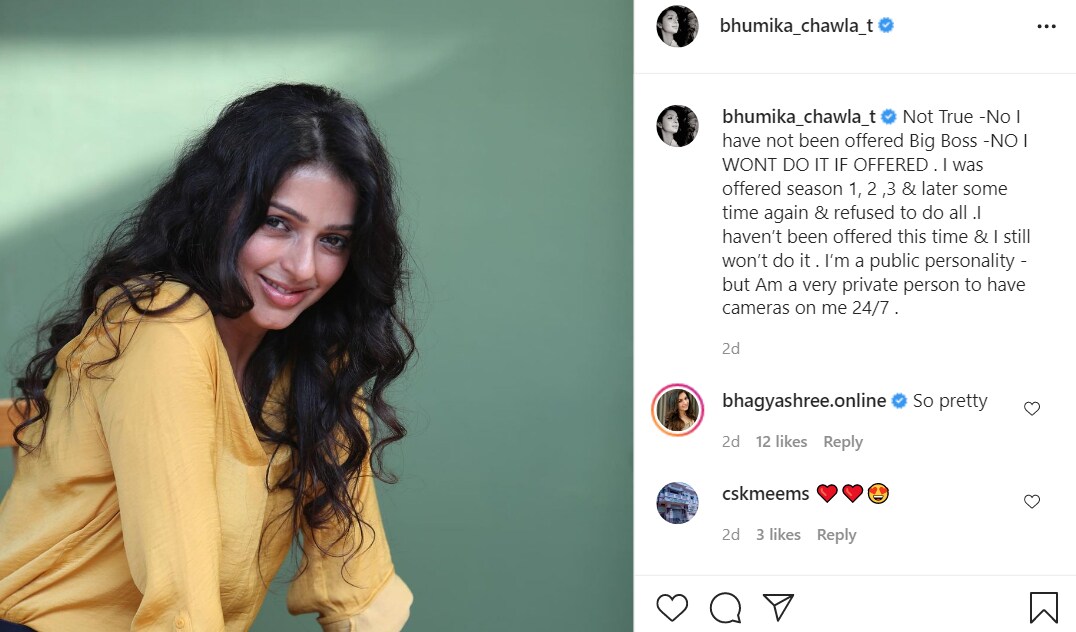Click the verified badge next to the header username
Image resolution: width=1076 pixels, height=632 pixels.
coord(886,25)
